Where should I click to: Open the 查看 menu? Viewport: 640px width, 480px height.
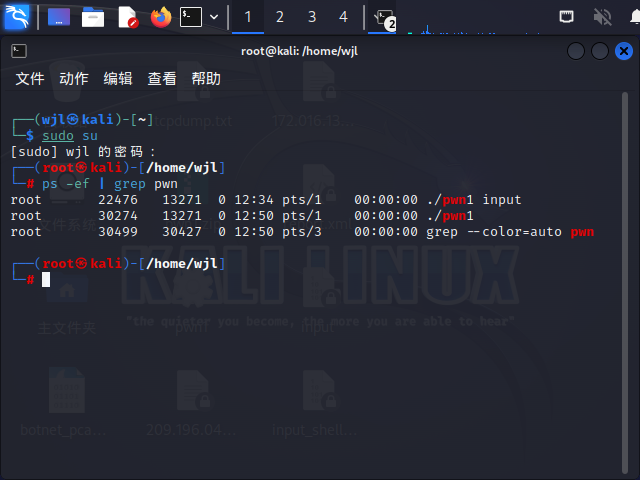[162, 79]
